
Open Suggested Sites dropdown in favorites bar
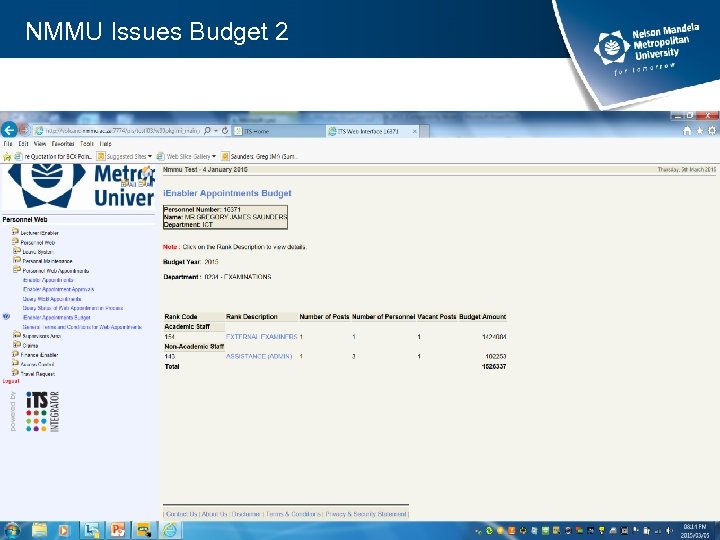pos(124,157)
